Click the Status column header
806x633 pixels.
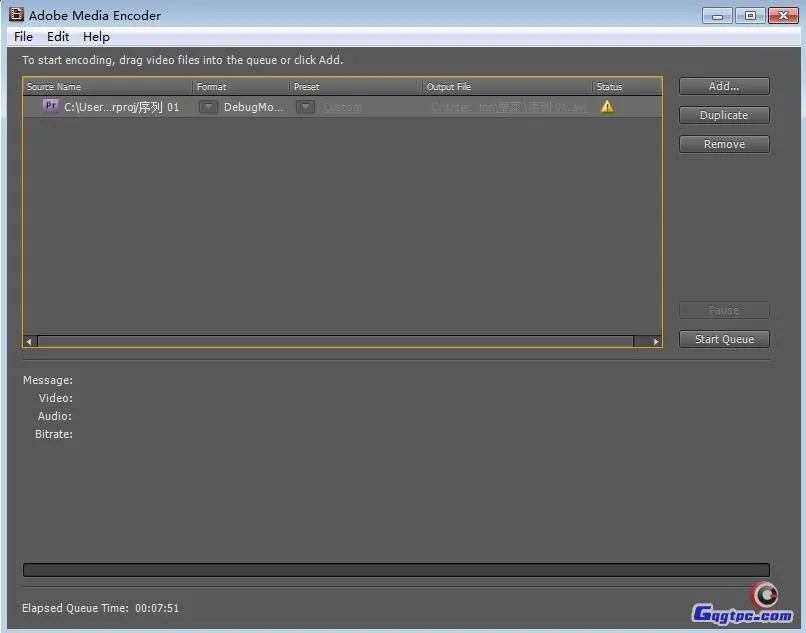click(627, 86)
